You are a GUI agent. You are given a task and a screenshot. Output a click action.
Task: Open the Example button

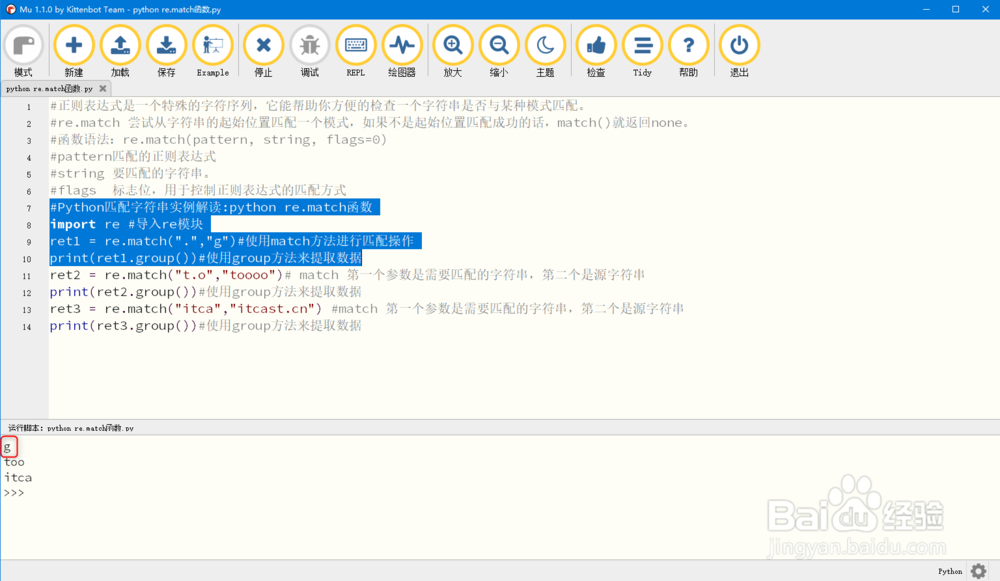212,51
